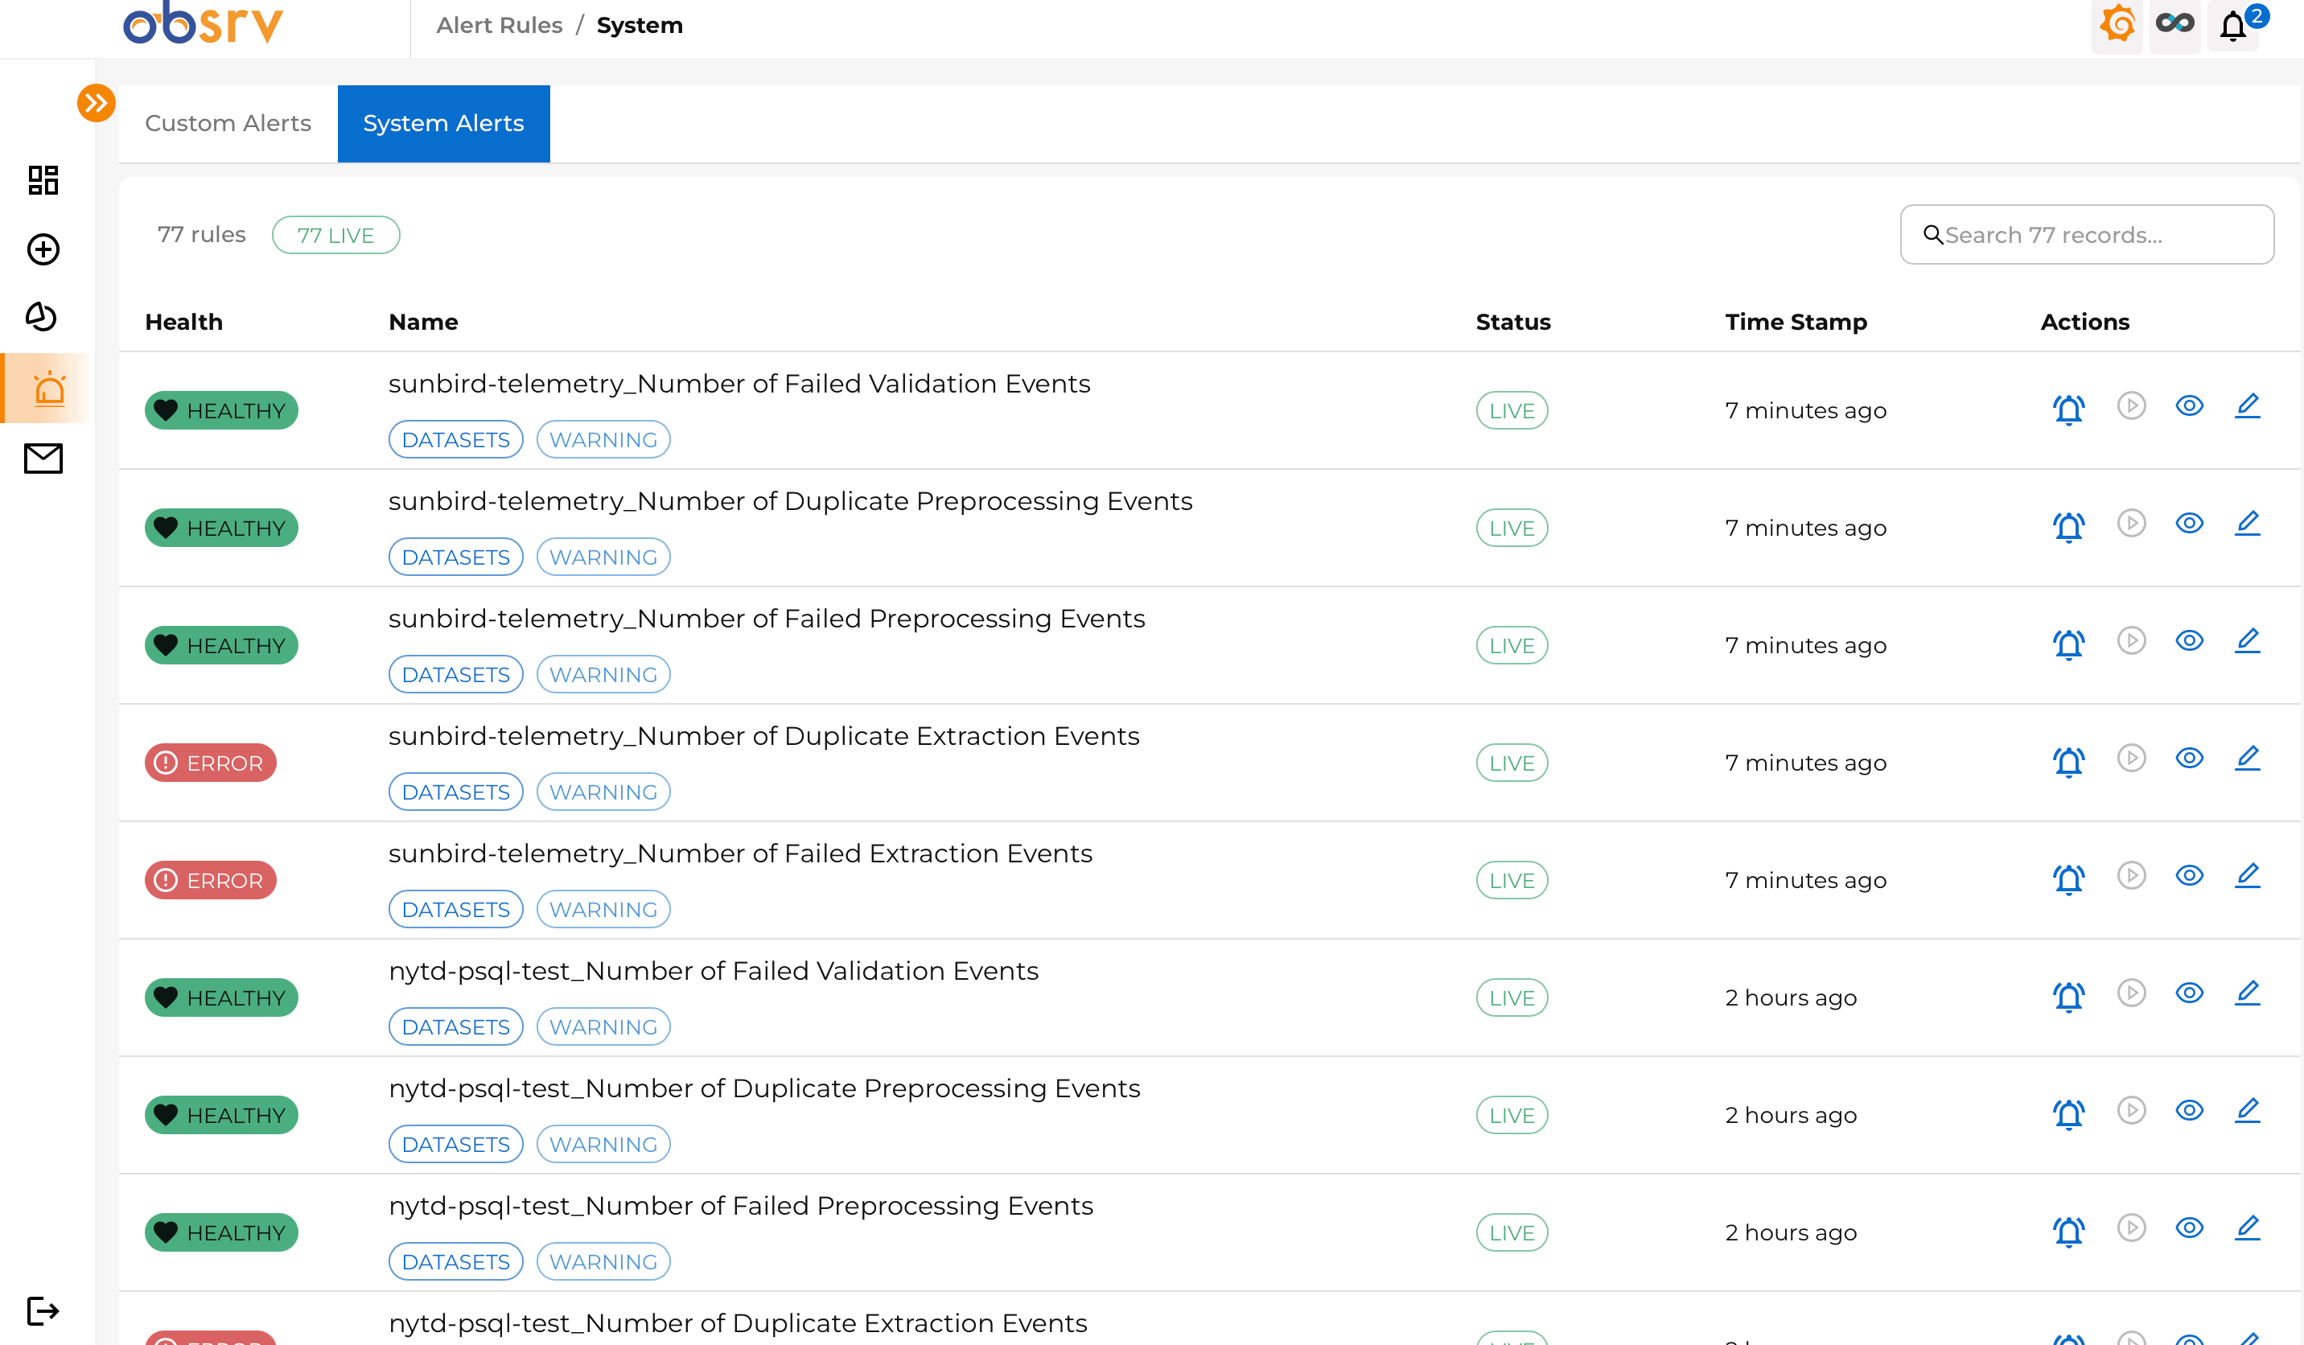The height and width of the screenshot is (1345, 2304).
Task: Click the Alert Rules breadcrumb link
Action: (x=499, y=25)
